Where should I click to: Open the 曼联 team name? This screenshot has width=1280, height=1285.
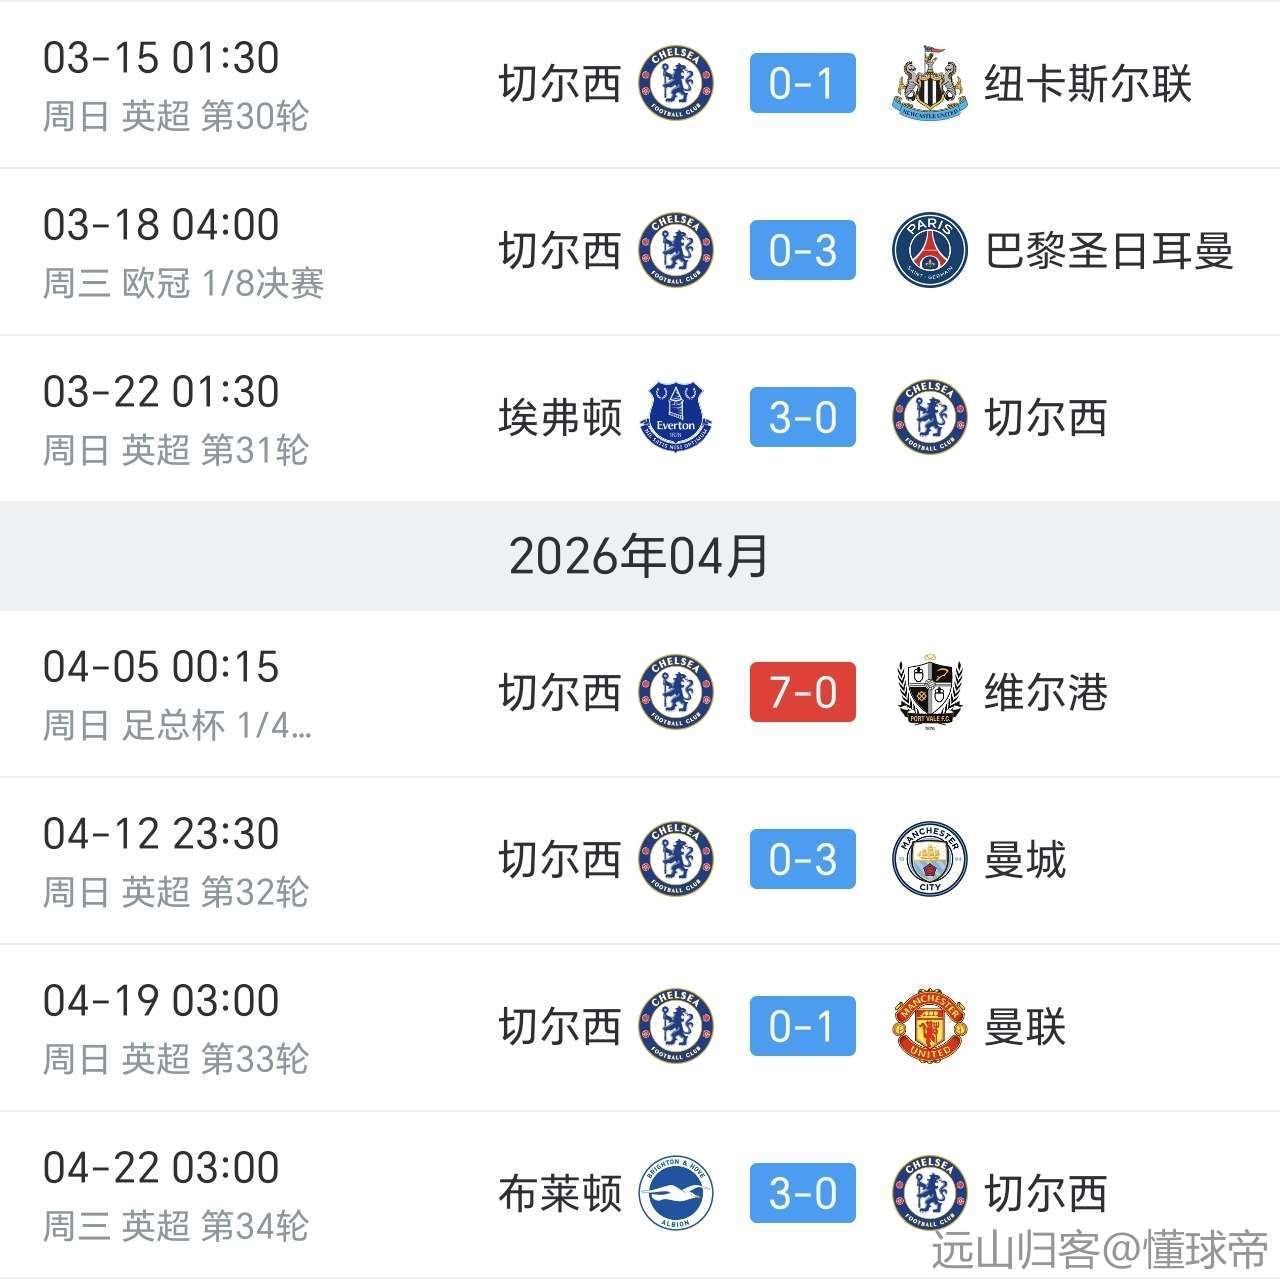[1025, 1026]
